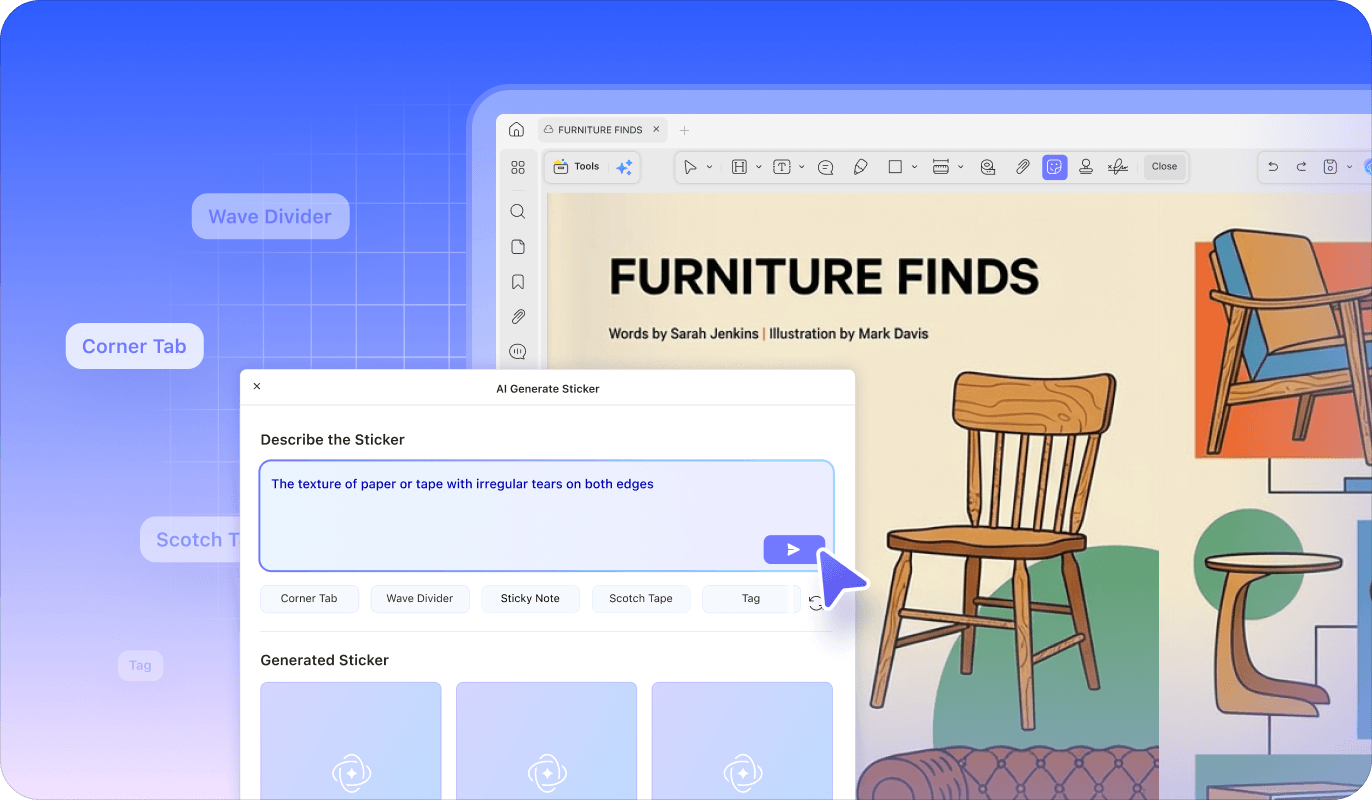Image resolution: width=1372 pixels, height=800 pixels.
Task: Select the highlight H tool
Action: [x=739, y=167]
